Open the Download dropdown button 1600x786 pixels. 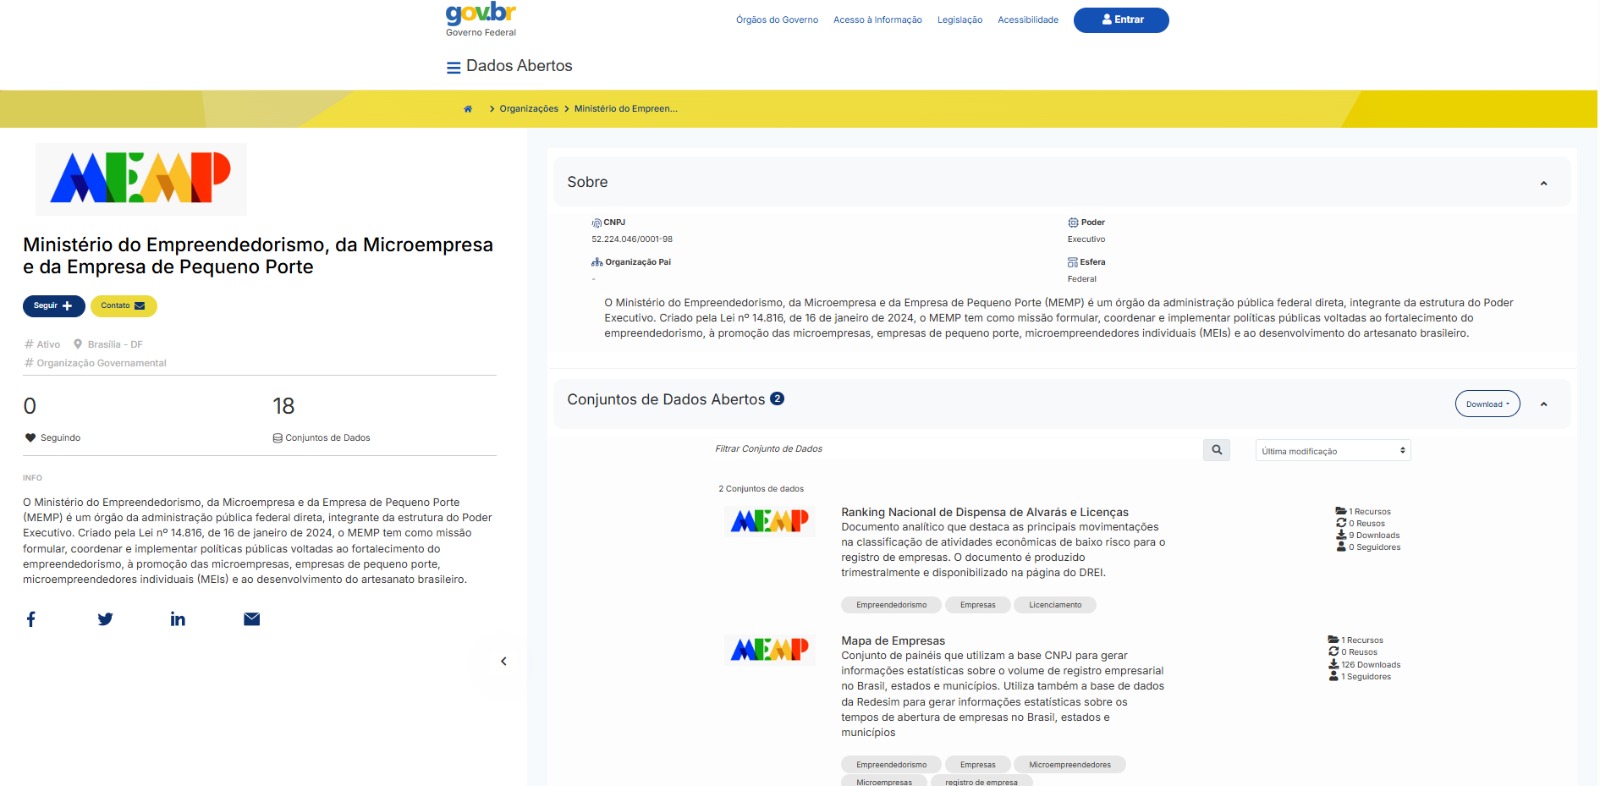coord(1488,404)
